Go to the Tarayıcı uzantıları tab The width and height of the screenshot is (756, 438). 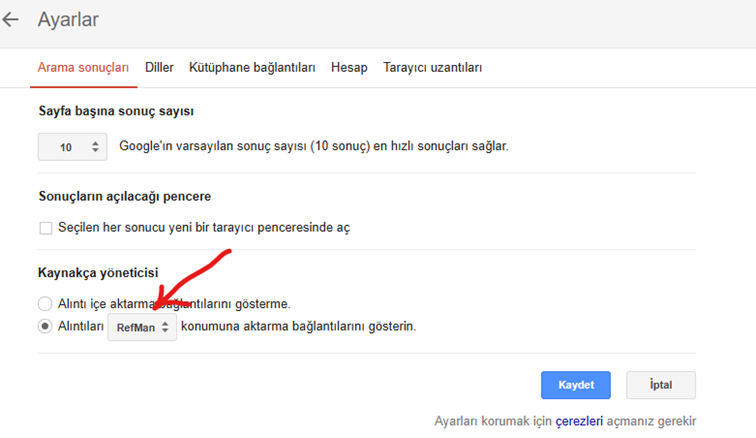[433, 68]
